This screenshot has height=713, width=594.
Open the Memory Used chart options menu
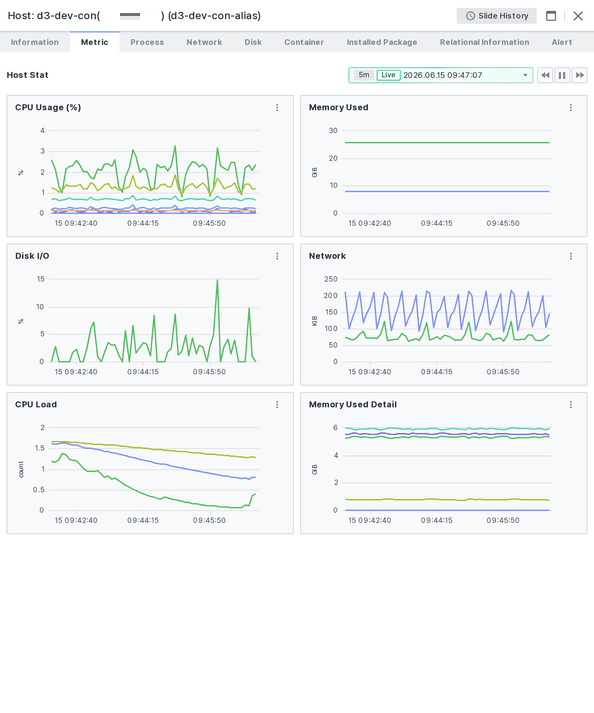click(571, 108)
